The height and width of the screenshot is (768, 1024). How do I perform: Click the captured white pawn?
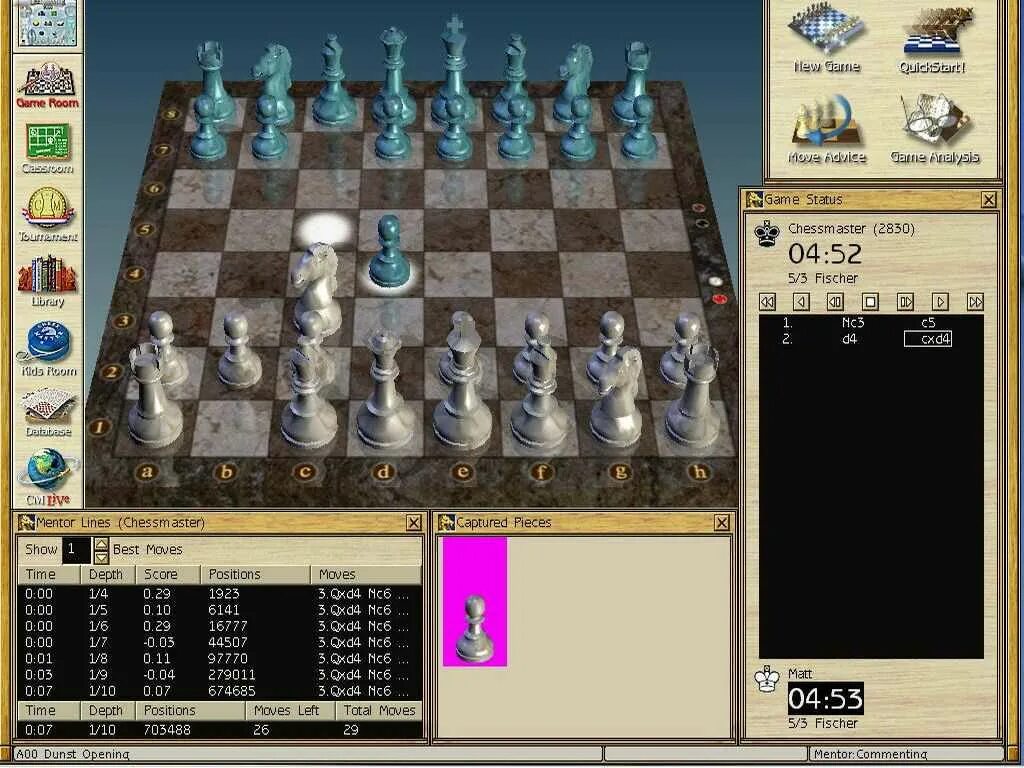pos(475,629)
